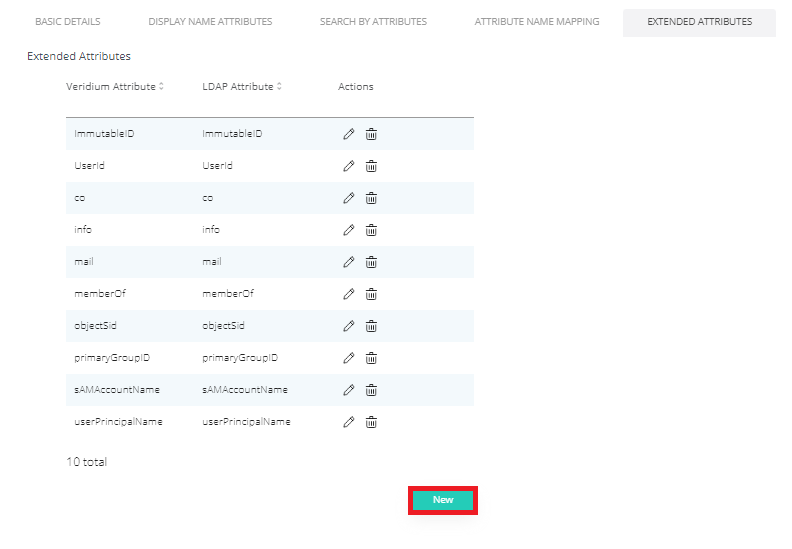792x549 pixels.
Task: Edit the co attribute mapping
Action: coord(349,198)
